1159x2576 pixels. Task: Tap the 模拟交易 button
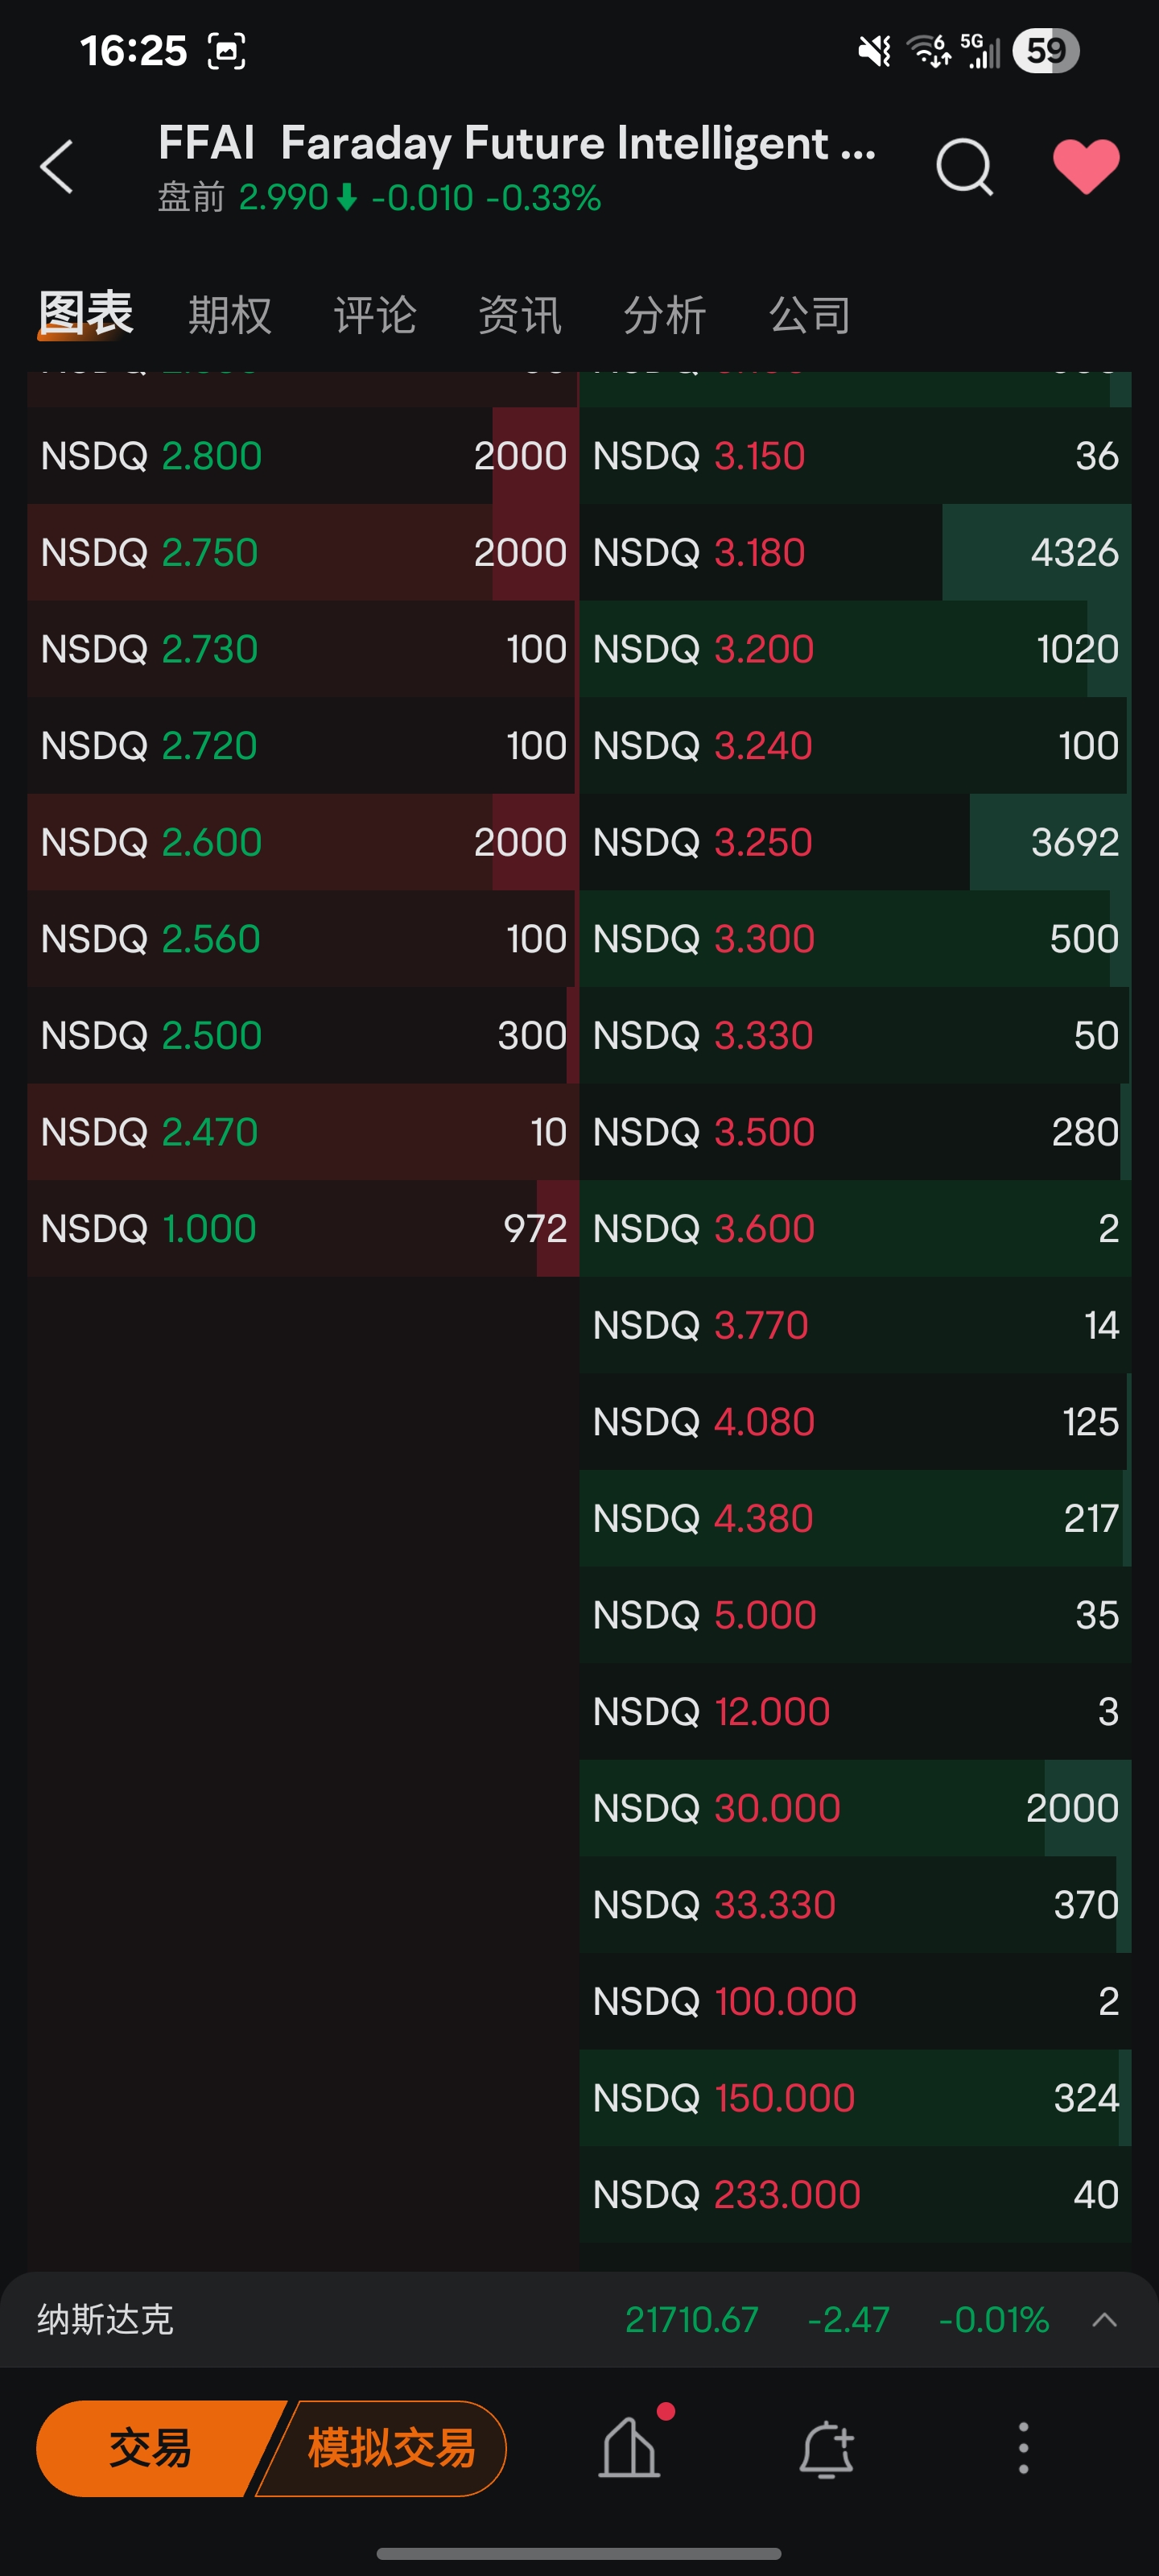click(x=391, y=2448)
